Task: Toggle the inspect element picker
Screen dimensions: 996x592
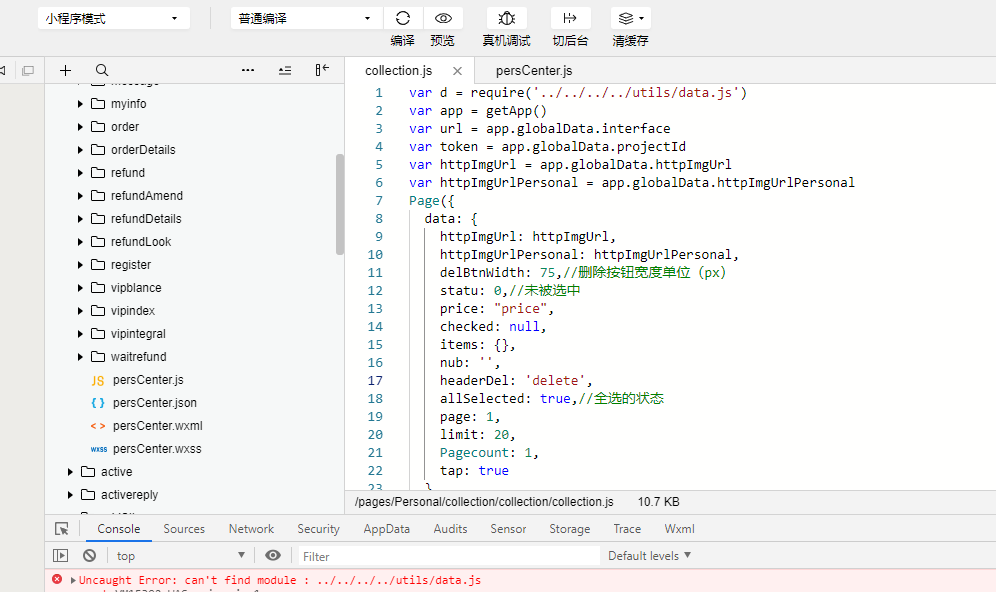Action: (x=62, y=529)
